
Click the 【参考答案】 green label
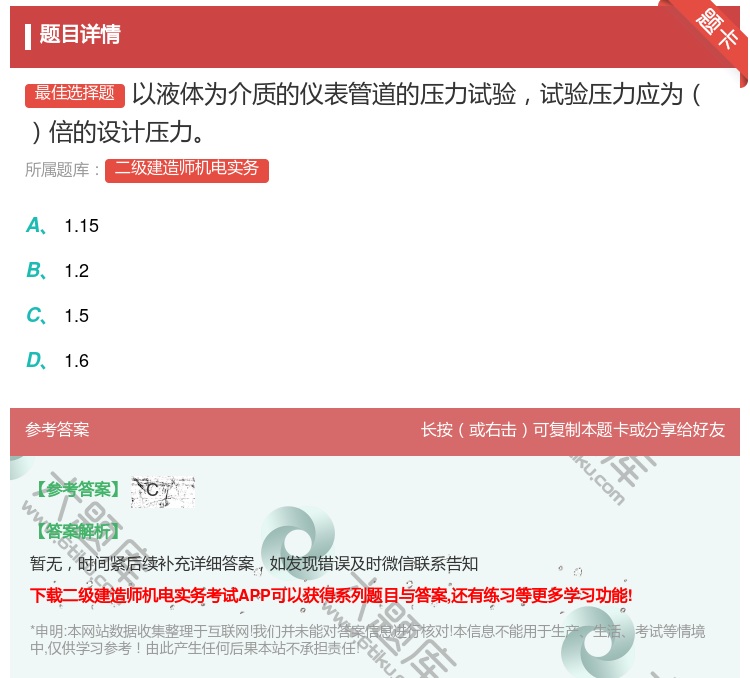pyautogui.click(x=77, y=489)
